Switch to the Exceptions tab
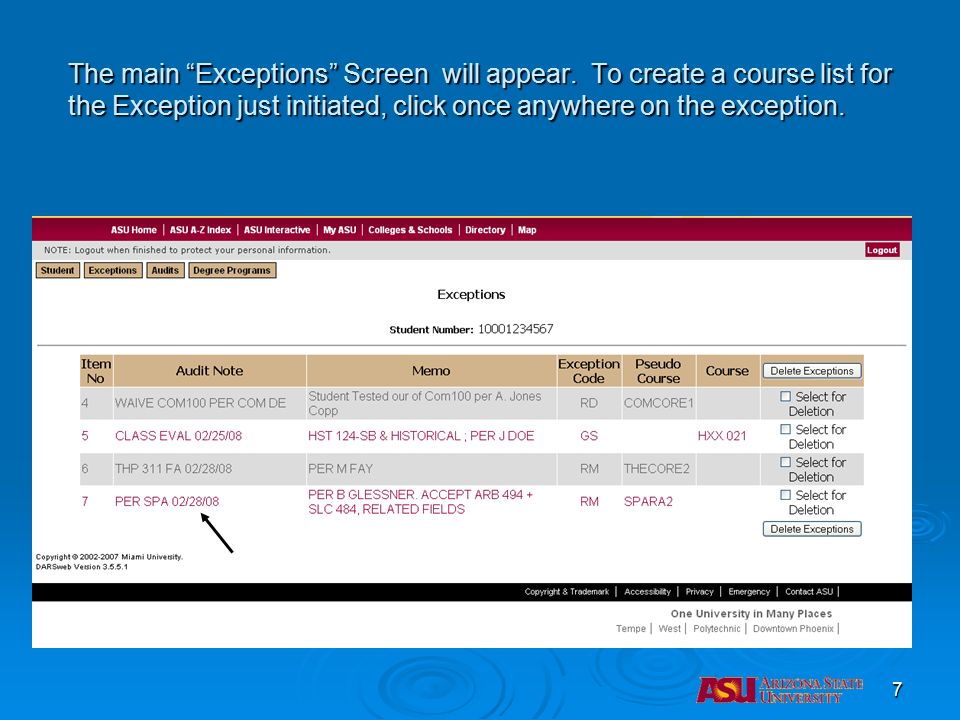 click(x=113, y=270)
